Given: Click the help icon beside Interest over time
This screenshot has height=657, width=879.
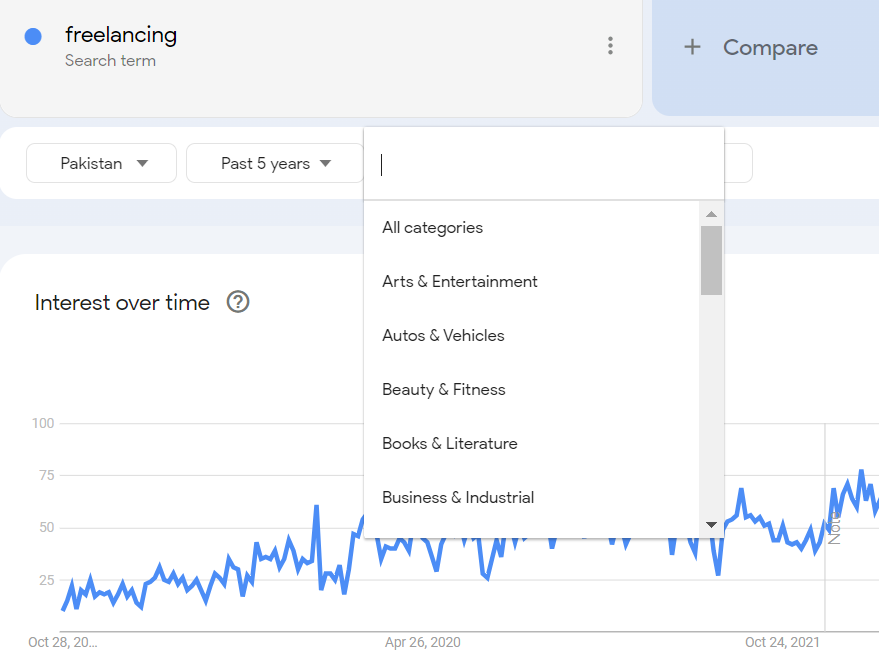Looking at the screenshot, I should tap(238, 302).
